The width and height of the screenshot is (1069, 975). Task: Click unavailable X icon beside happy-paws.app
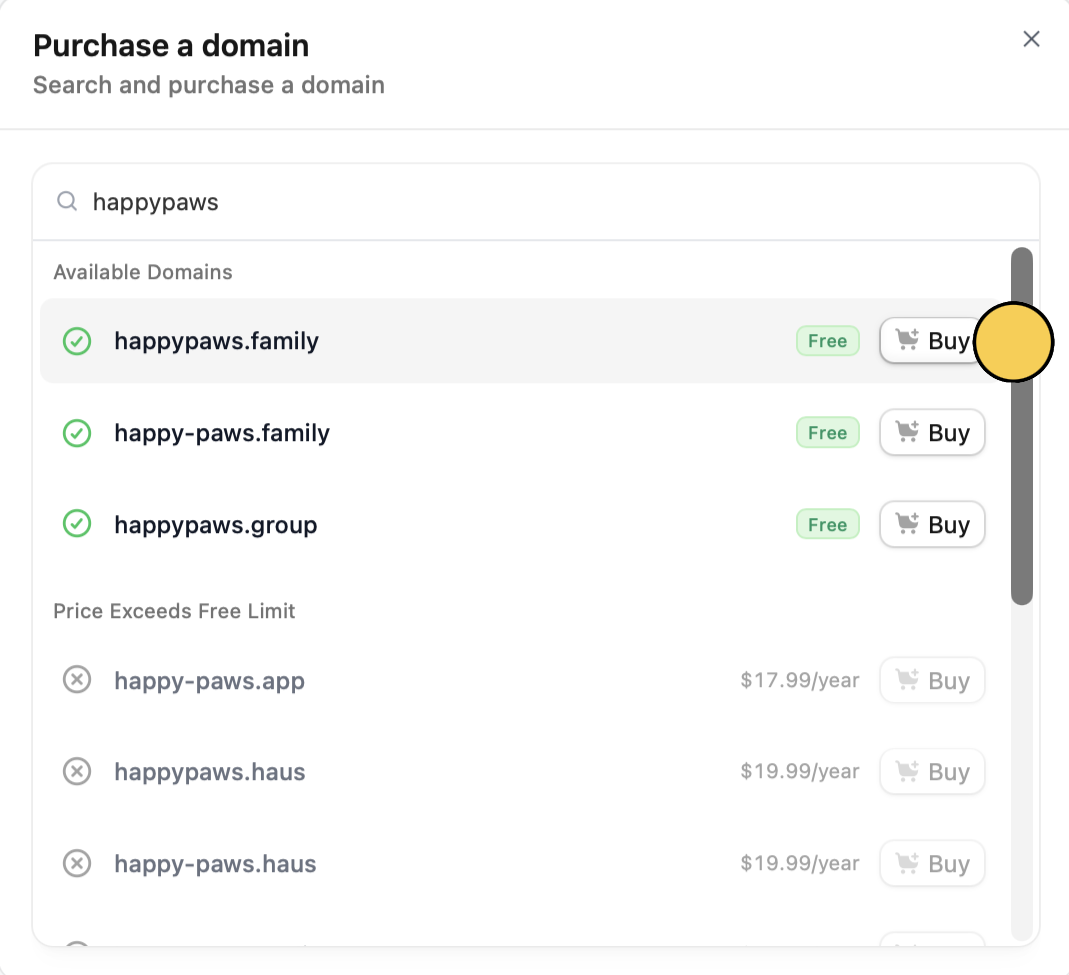tap(77, 680)
